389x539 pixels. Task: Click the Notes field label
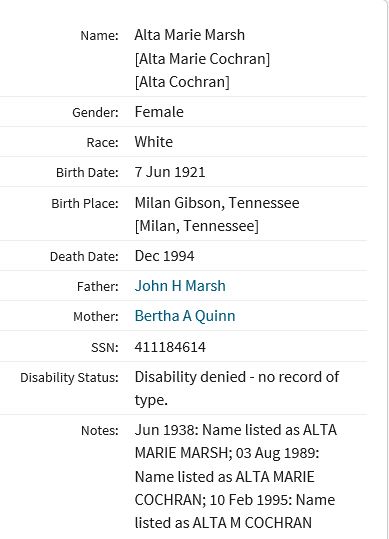pos(100,431)
